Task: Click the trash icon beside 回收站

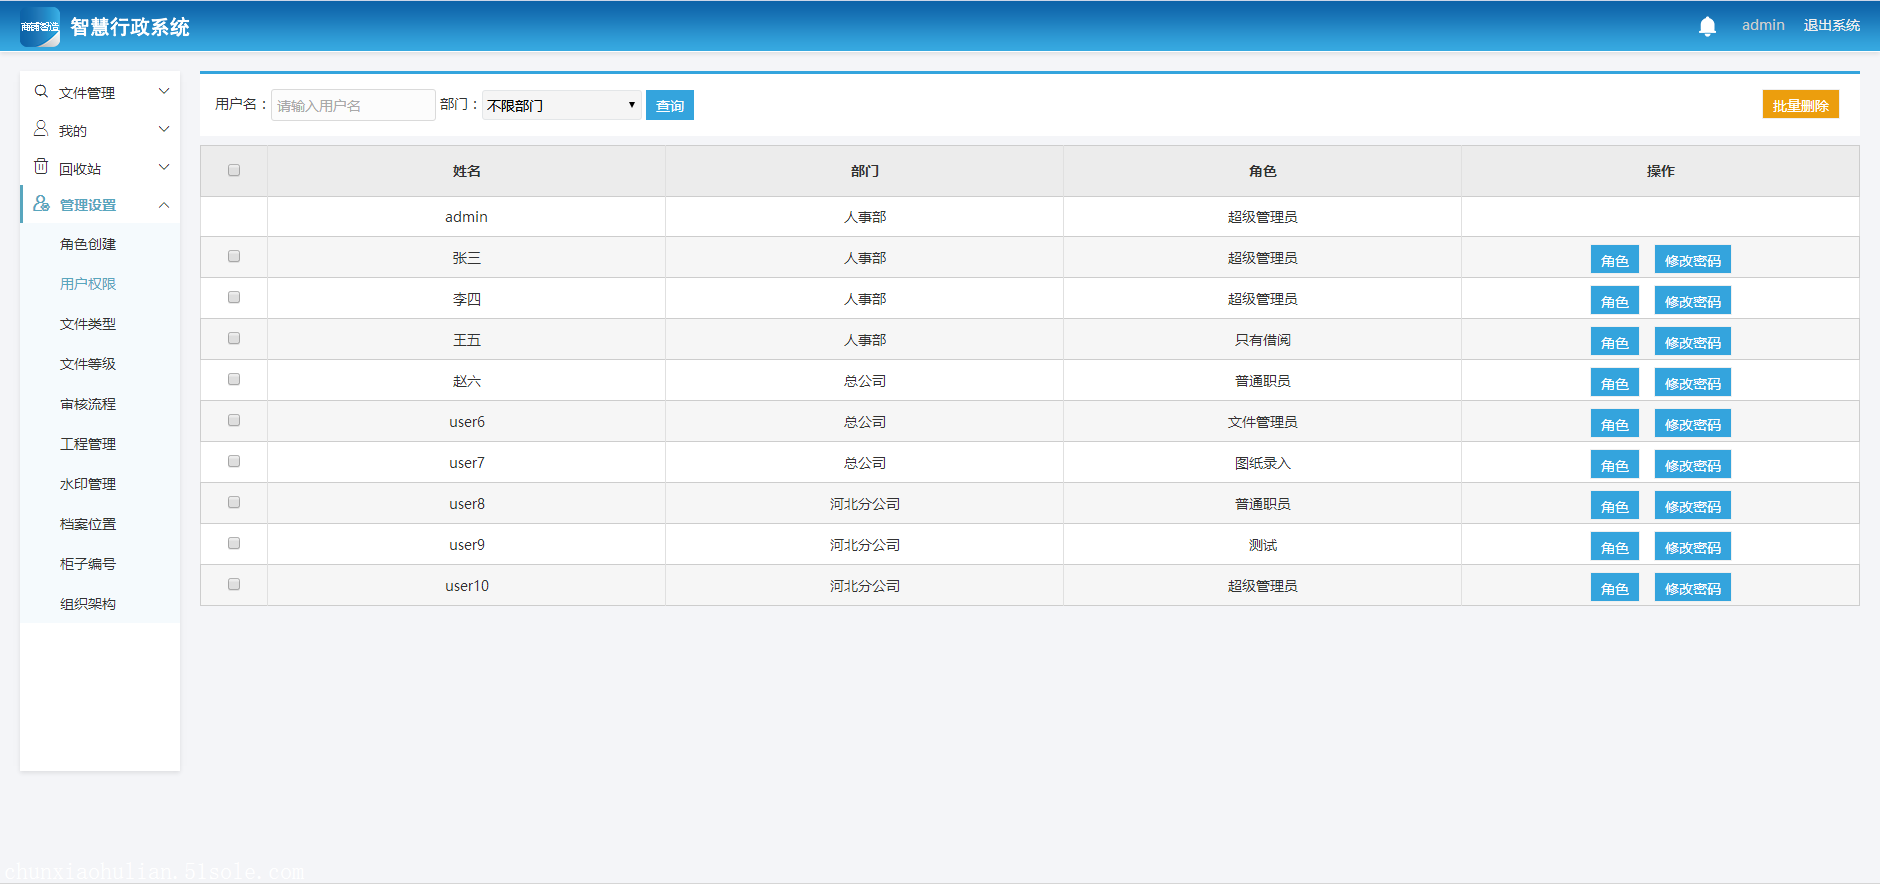Action: (41, 166)
